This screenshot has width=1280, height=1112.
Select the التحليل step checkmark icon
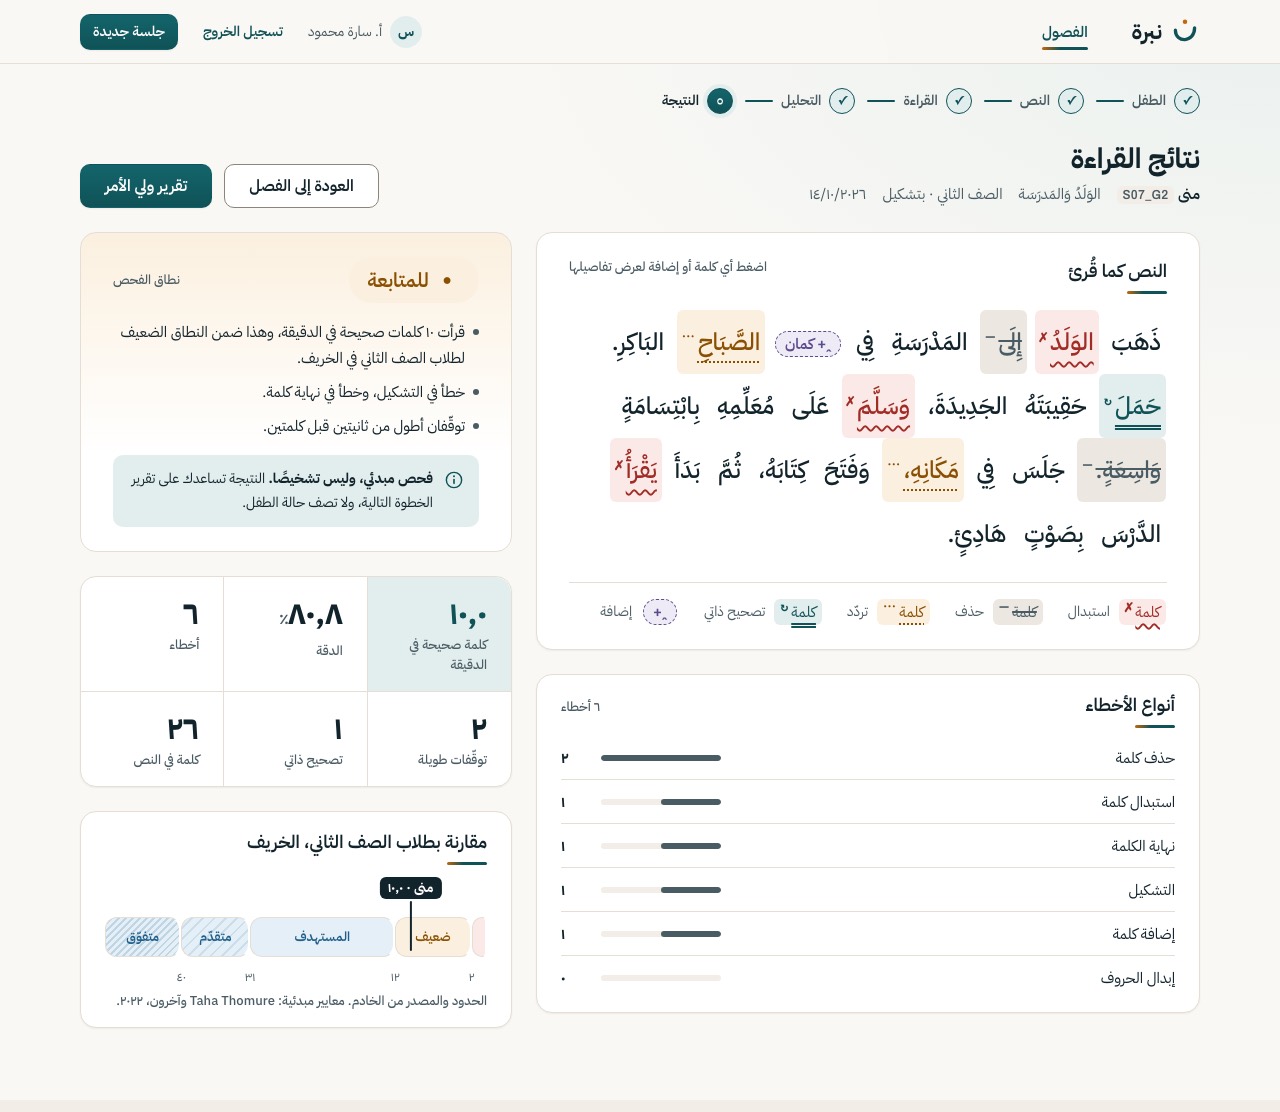tap(842, 101)
